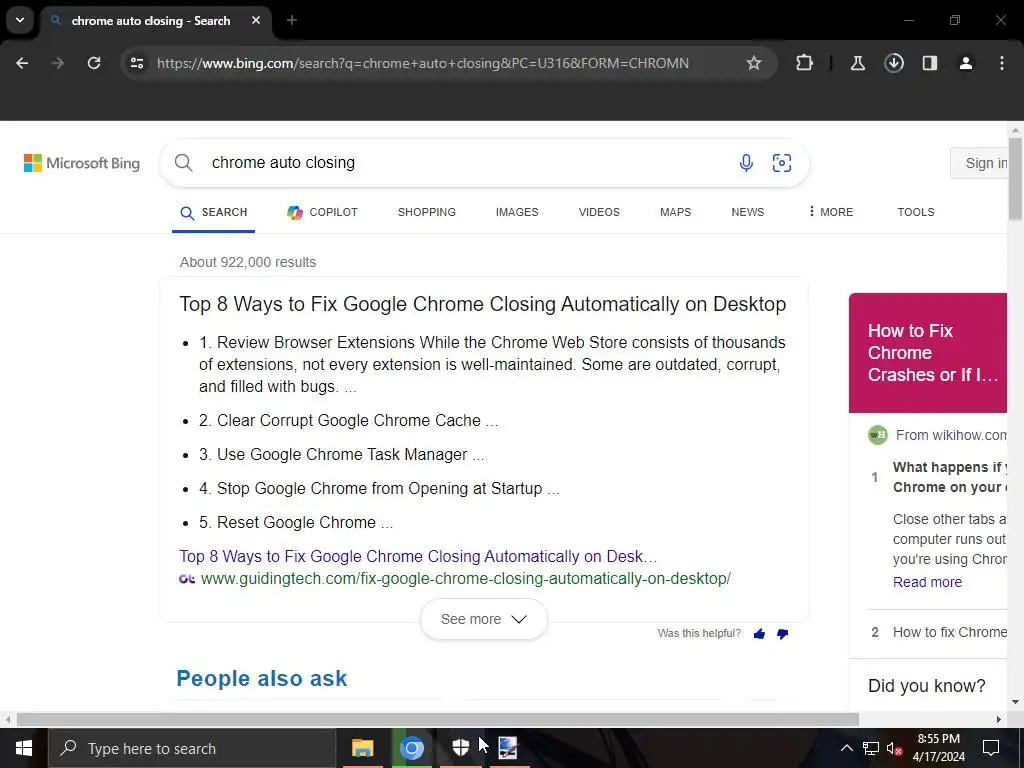The image size is (1024, 768).
Task: Switch to the MAPS tab
Action: 675,212
